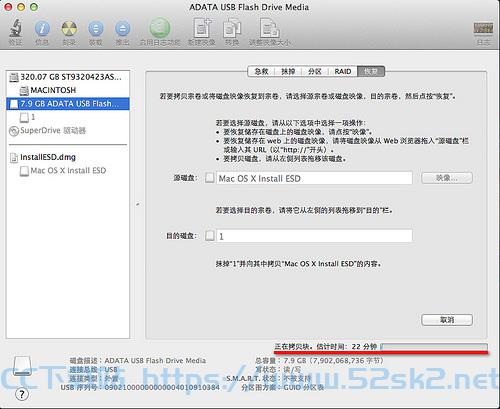
Task: Select volume 1 under the ADATA drive
Action: pyautogui.click(x=68, y=117)
